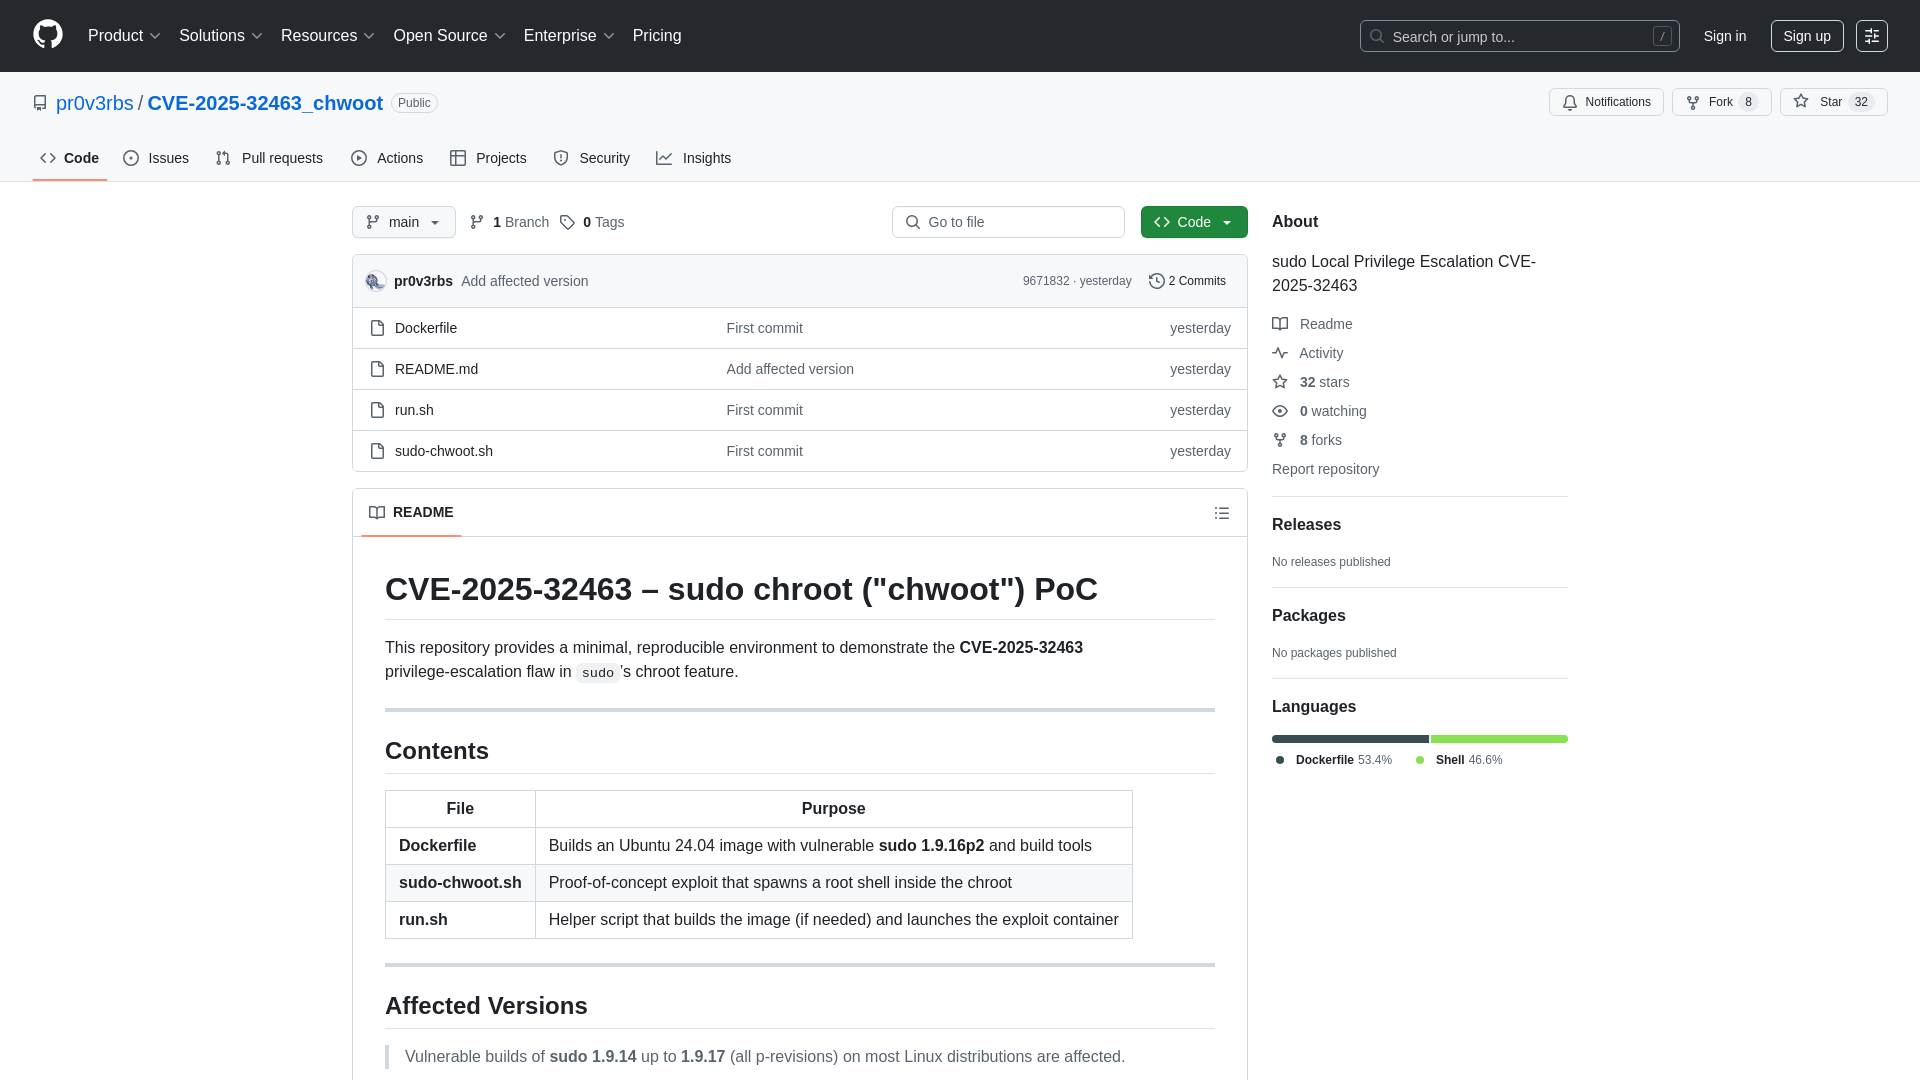
Task: Switch to the Code tab
Action: point(70,158)
